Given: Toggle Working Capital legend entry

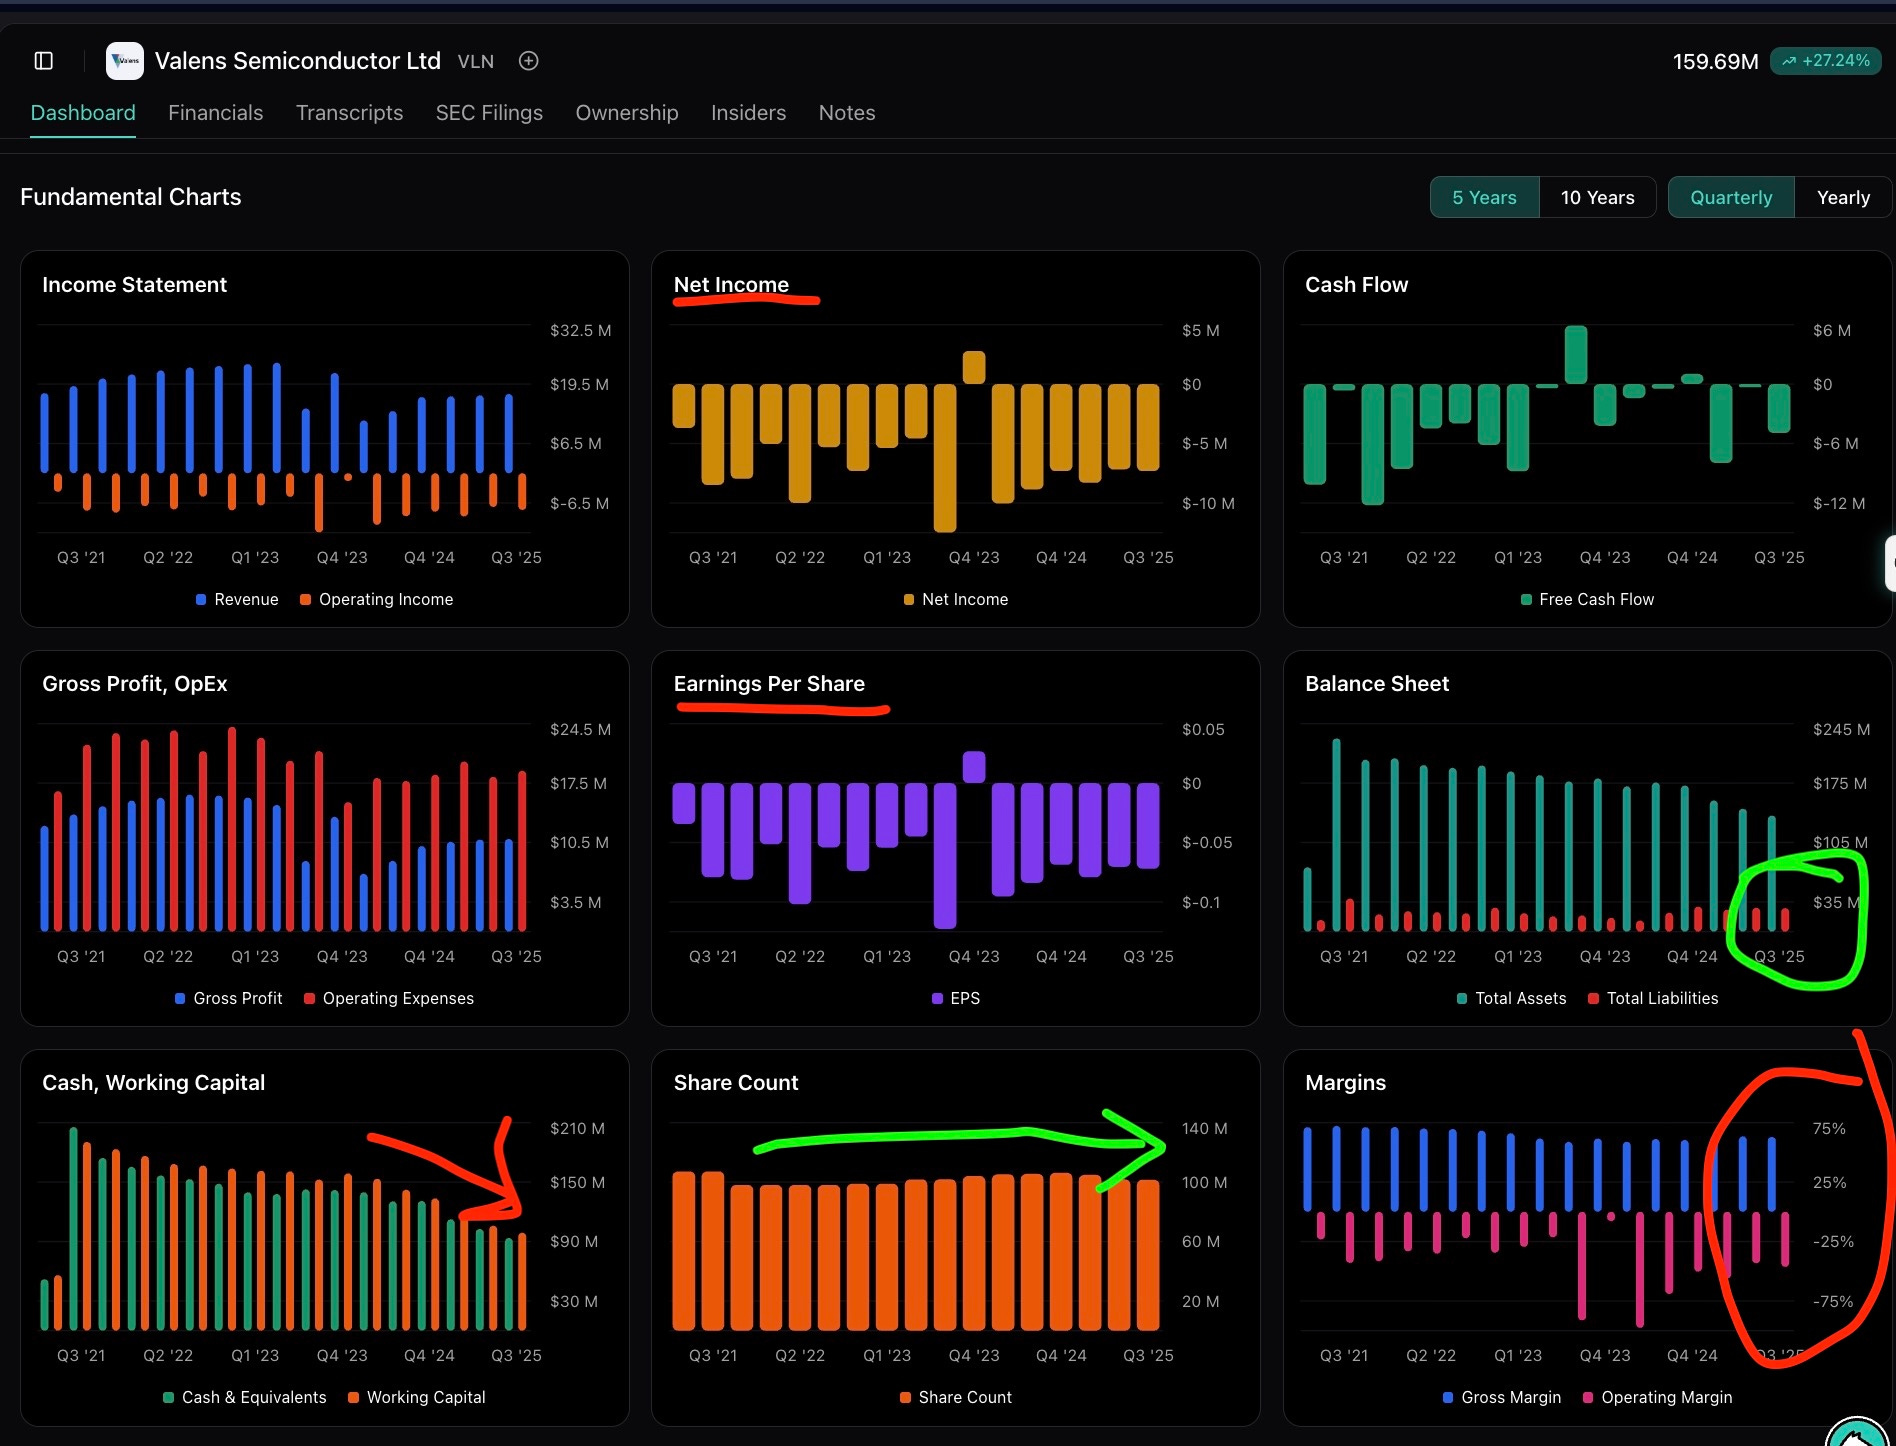Looking at the screenshot, I should 417,1397.
